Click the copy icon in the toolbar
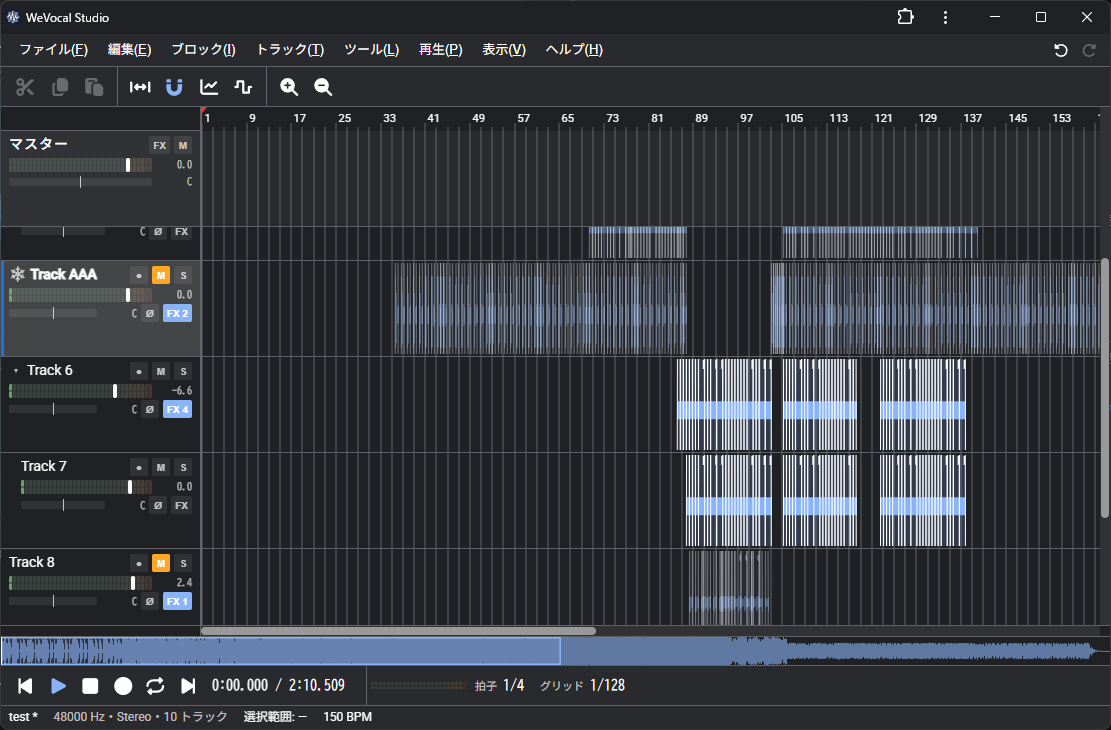The image size is (1111, 730). (60, 87)
